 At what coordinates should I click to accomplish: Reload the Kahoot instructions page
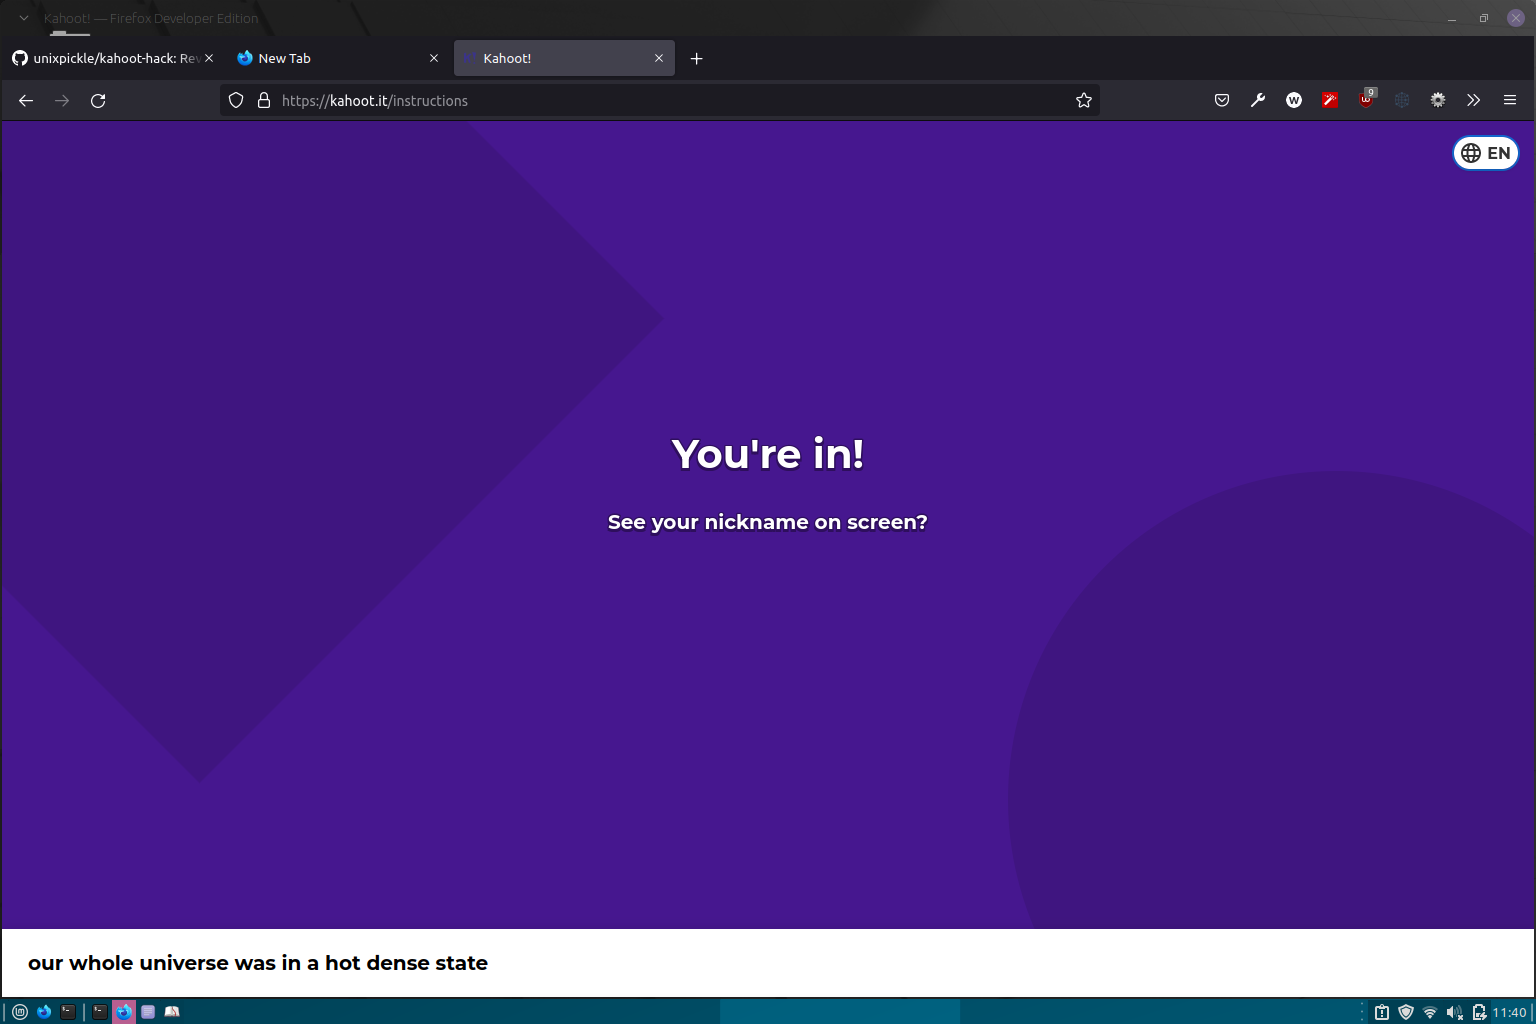click(98, 100)
